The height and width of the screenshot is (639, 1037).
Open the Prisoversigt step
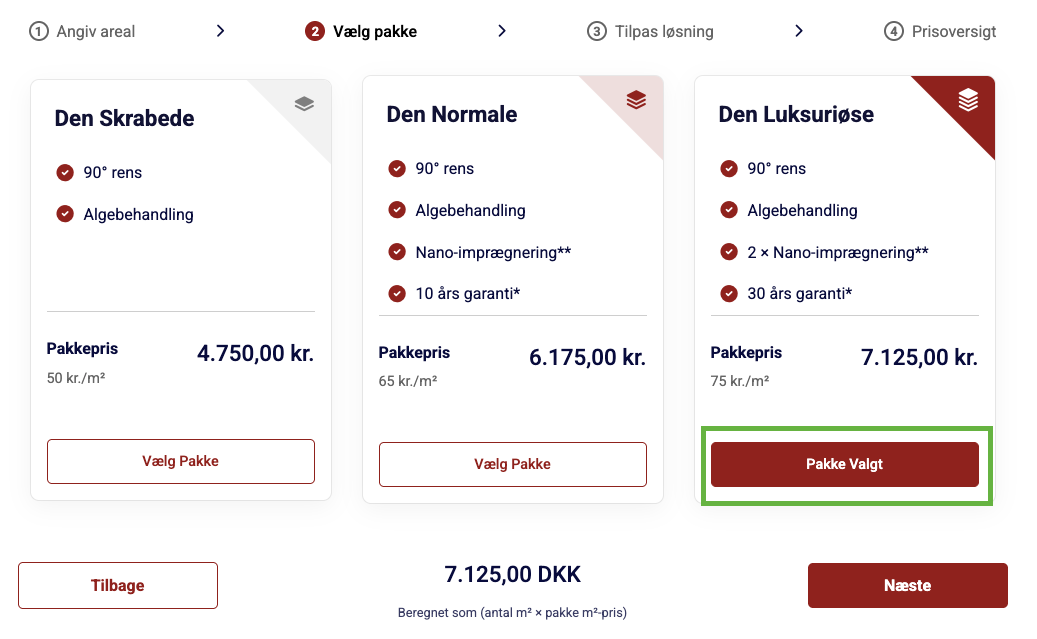tap(954, 31)
